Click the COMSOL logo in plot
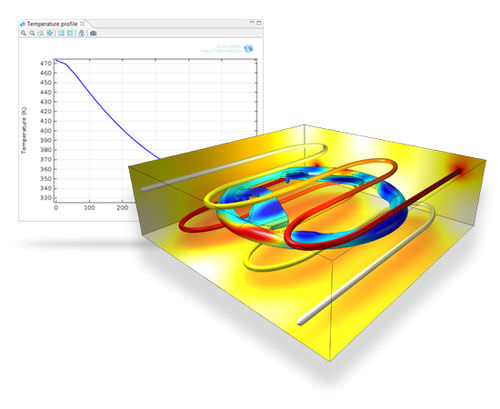This screenshot has width=500, height=409. [x=227, y=49]
